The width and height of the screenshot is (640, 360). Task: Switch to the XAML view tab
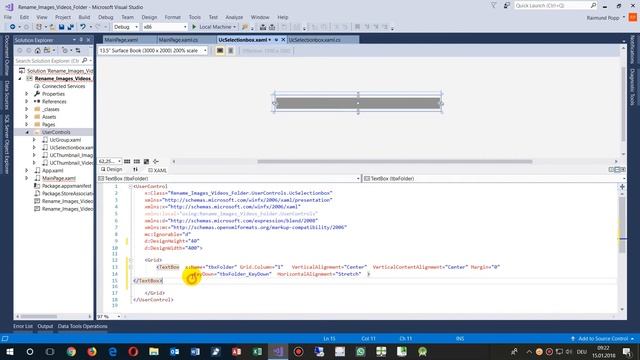point(158,170)
